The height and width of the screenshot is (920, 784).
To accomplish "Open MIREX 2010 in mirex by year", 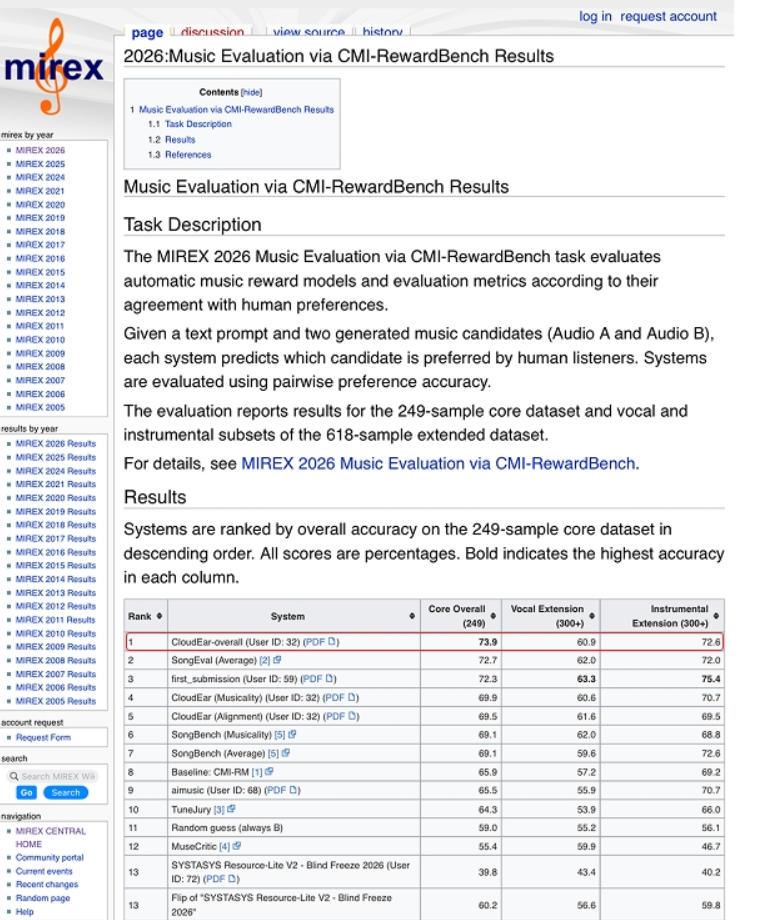I will click(x=40, y=339).
